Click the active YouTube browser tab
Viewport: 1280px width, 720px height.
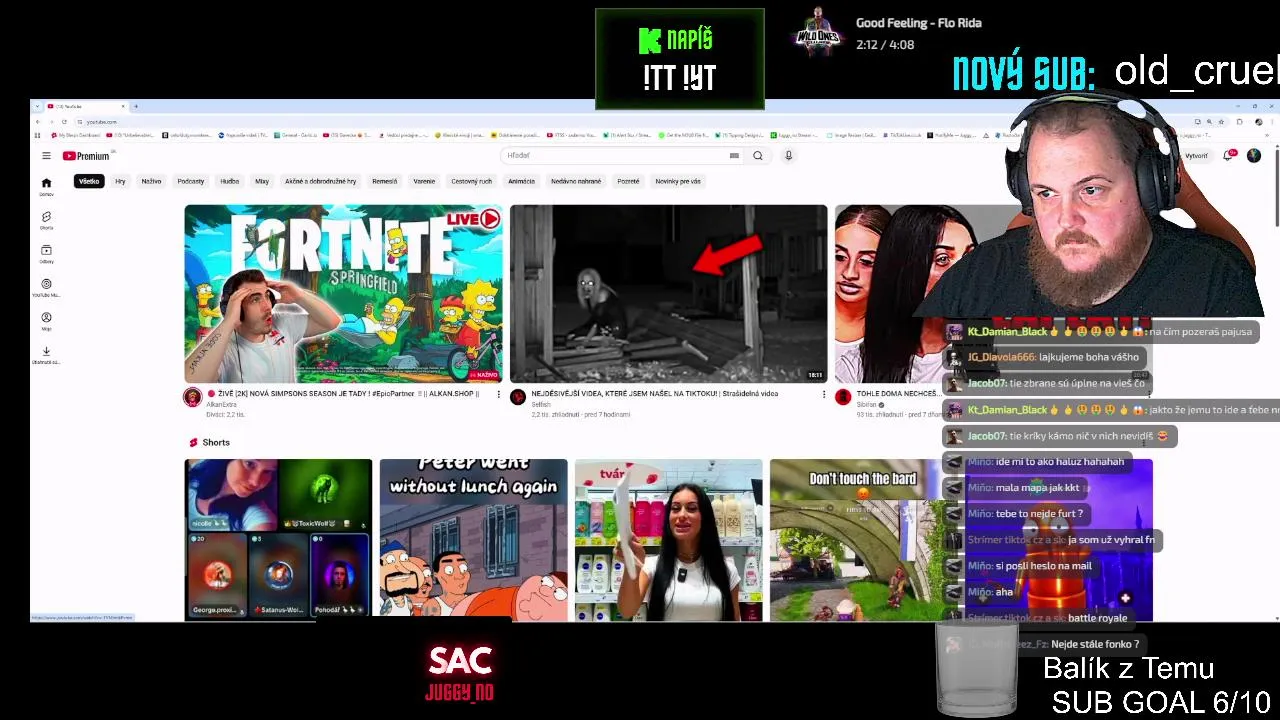(85, 106)
